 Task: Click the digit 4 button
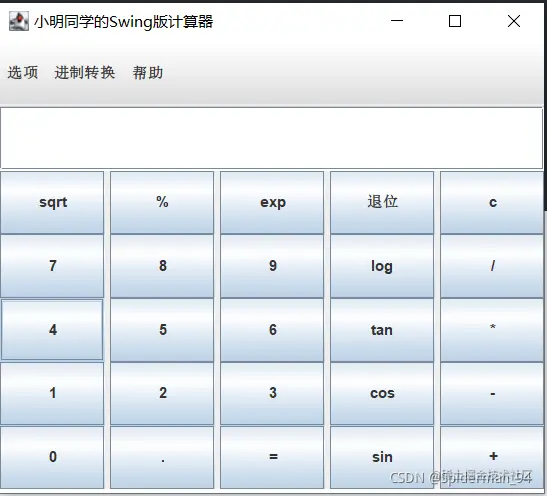point(52,330)
